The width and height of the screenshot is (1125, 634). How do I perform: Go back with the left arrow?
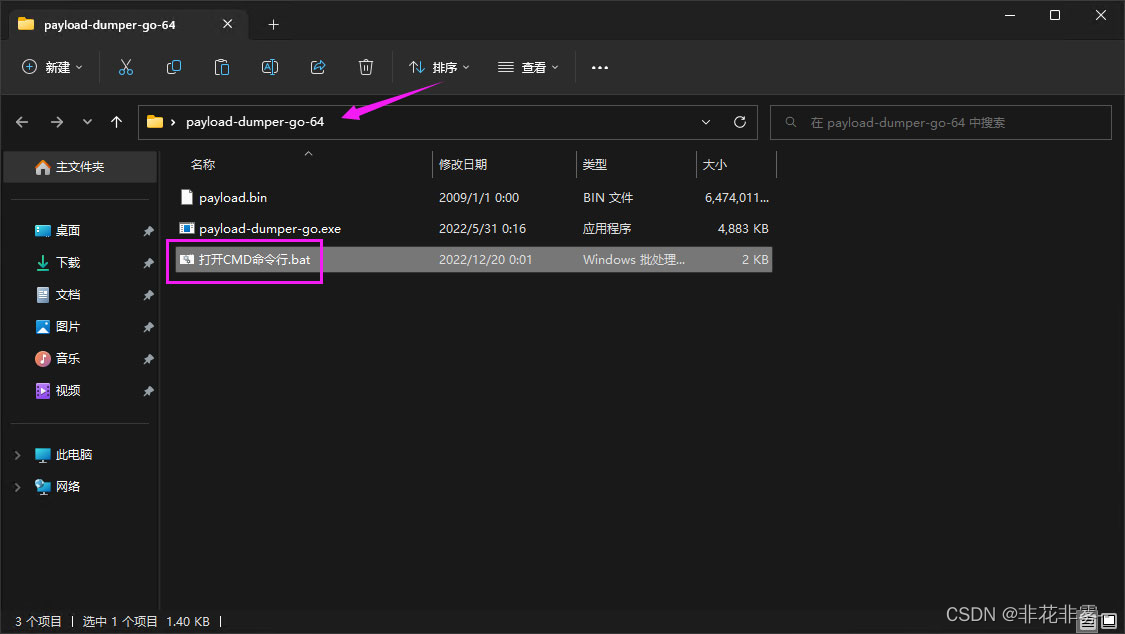coord(22,122)
